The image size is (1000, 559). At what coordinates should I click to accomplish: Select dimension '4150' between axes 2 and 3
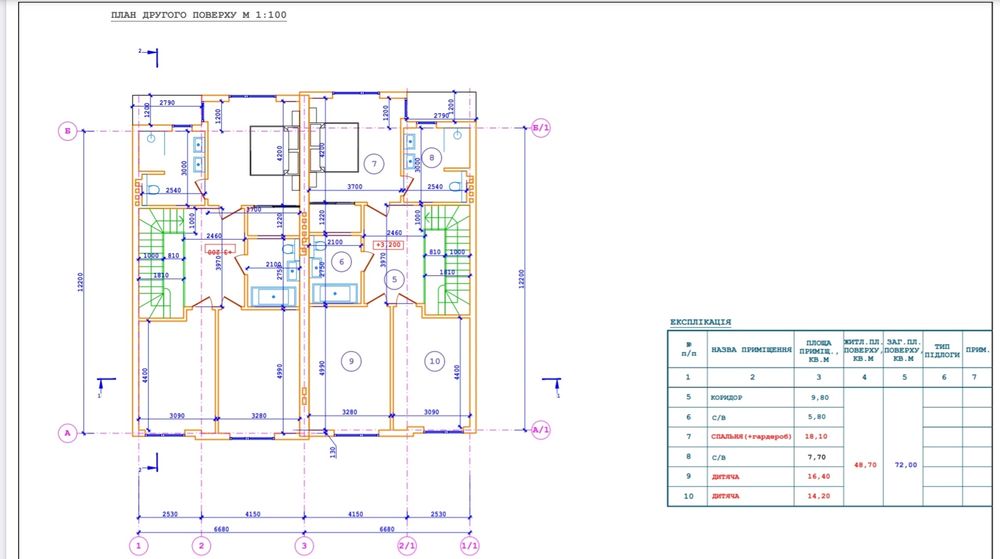pos(253,514)
